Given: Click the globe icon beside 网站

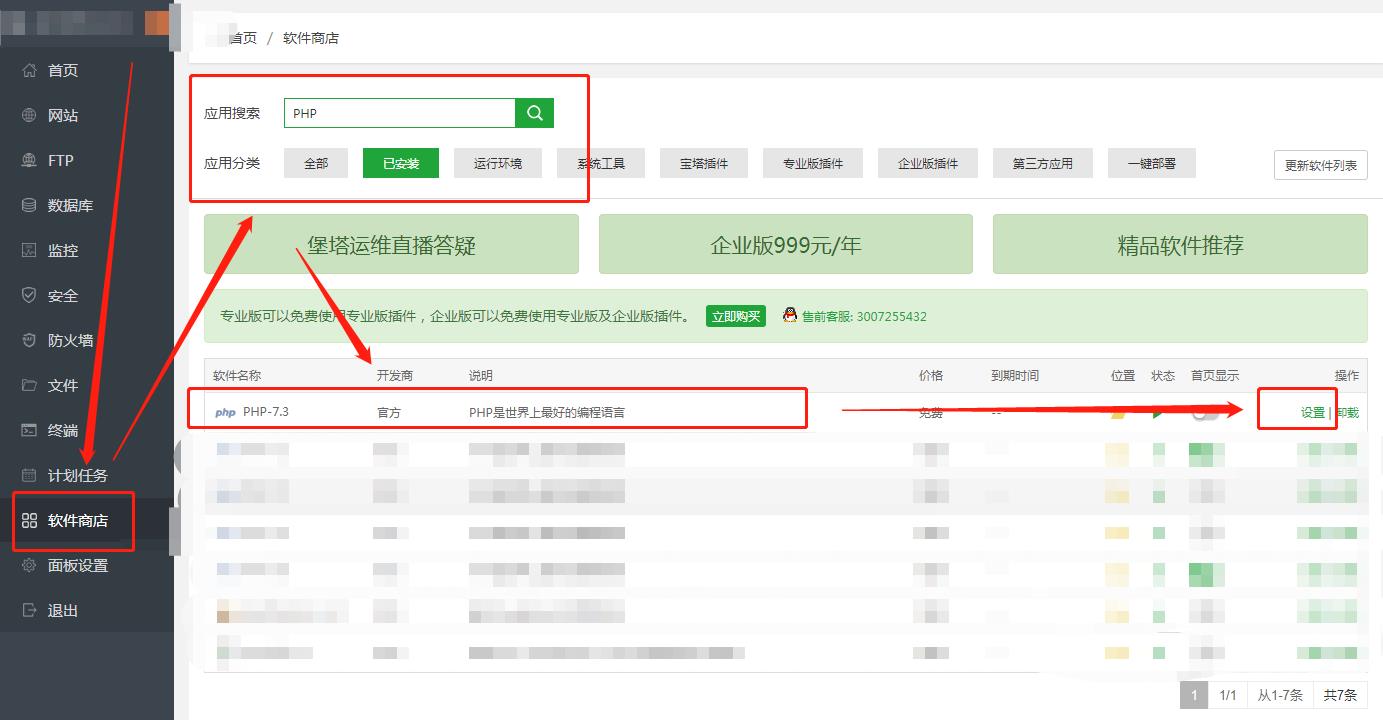Looking at the screenshot, I should coord(29,115).
